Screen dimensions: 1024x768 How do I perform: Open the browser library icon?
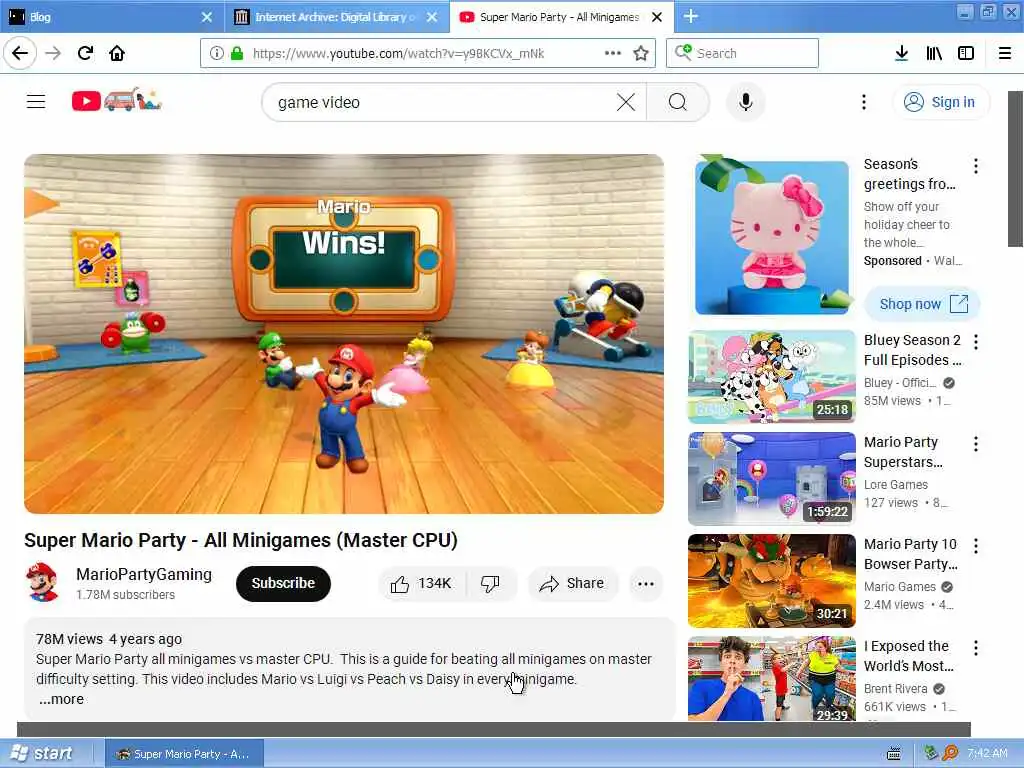(x=934, y=53)
